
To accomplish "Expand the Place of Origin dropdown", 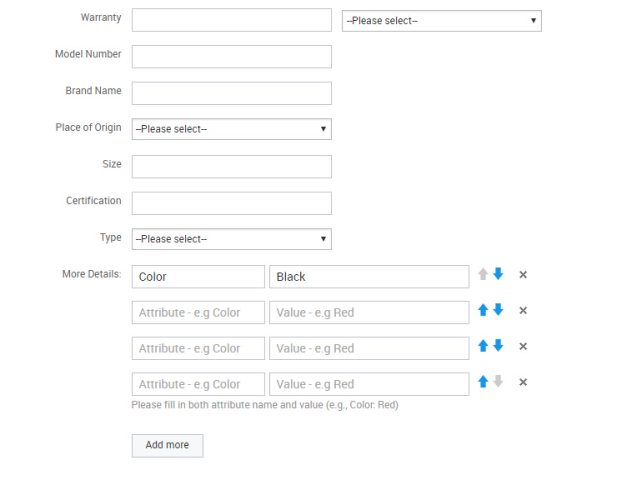I will (x=231, y=129).
